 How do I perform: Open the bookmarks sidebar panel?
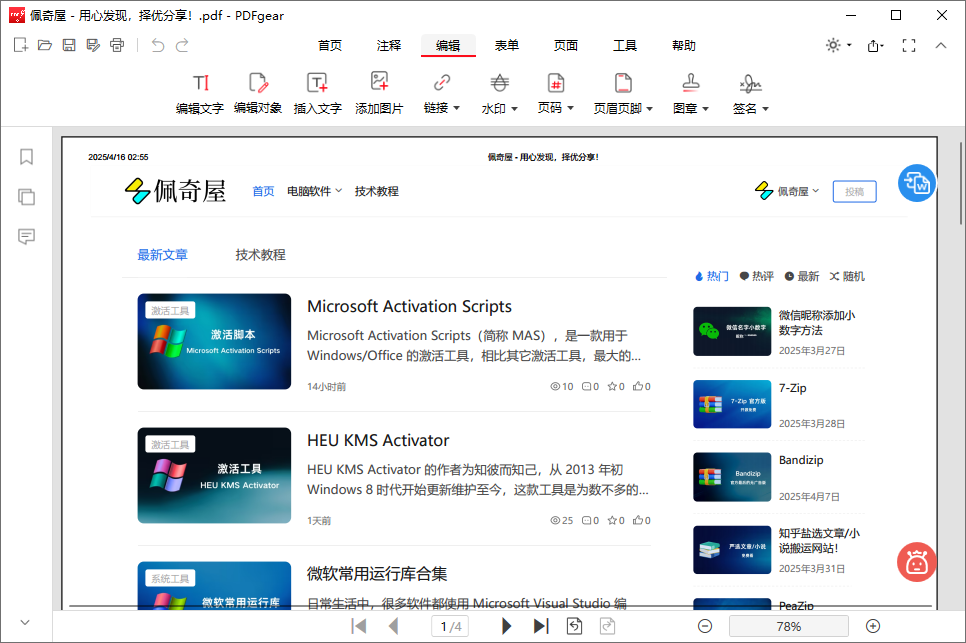point(26,156)
